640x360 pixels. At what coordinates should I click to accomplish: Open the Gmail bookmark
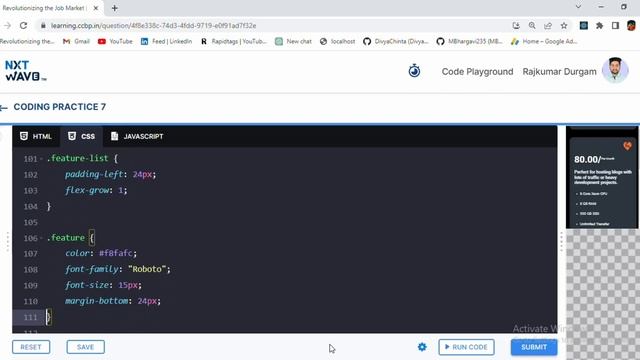76,41
